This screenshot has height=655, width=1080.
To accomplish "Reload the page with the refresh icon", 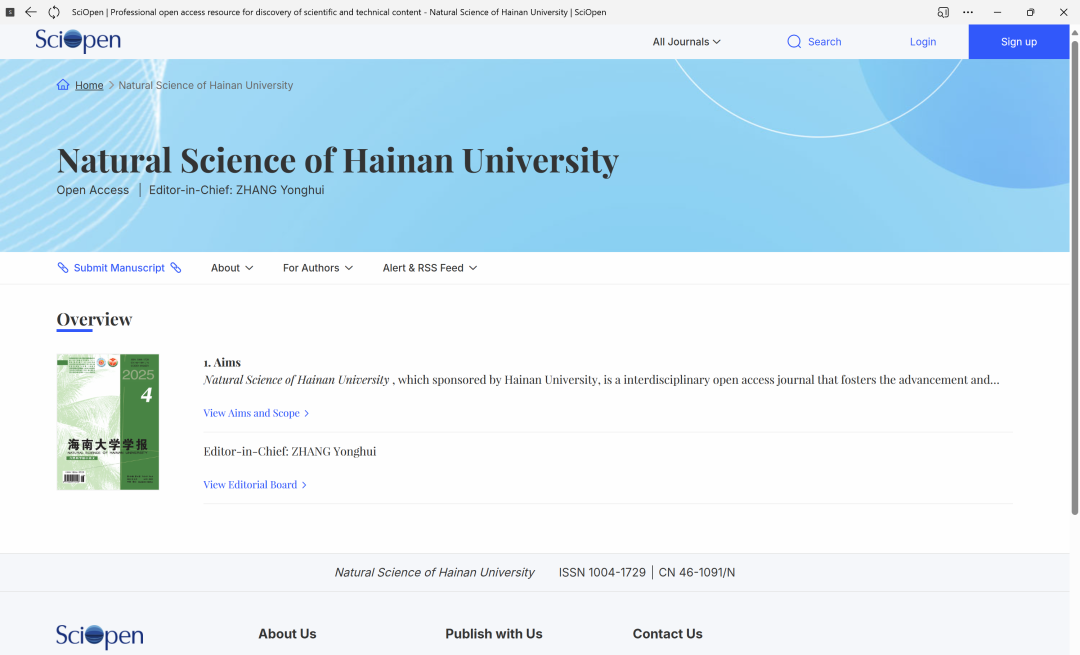I will coord(54,12).
